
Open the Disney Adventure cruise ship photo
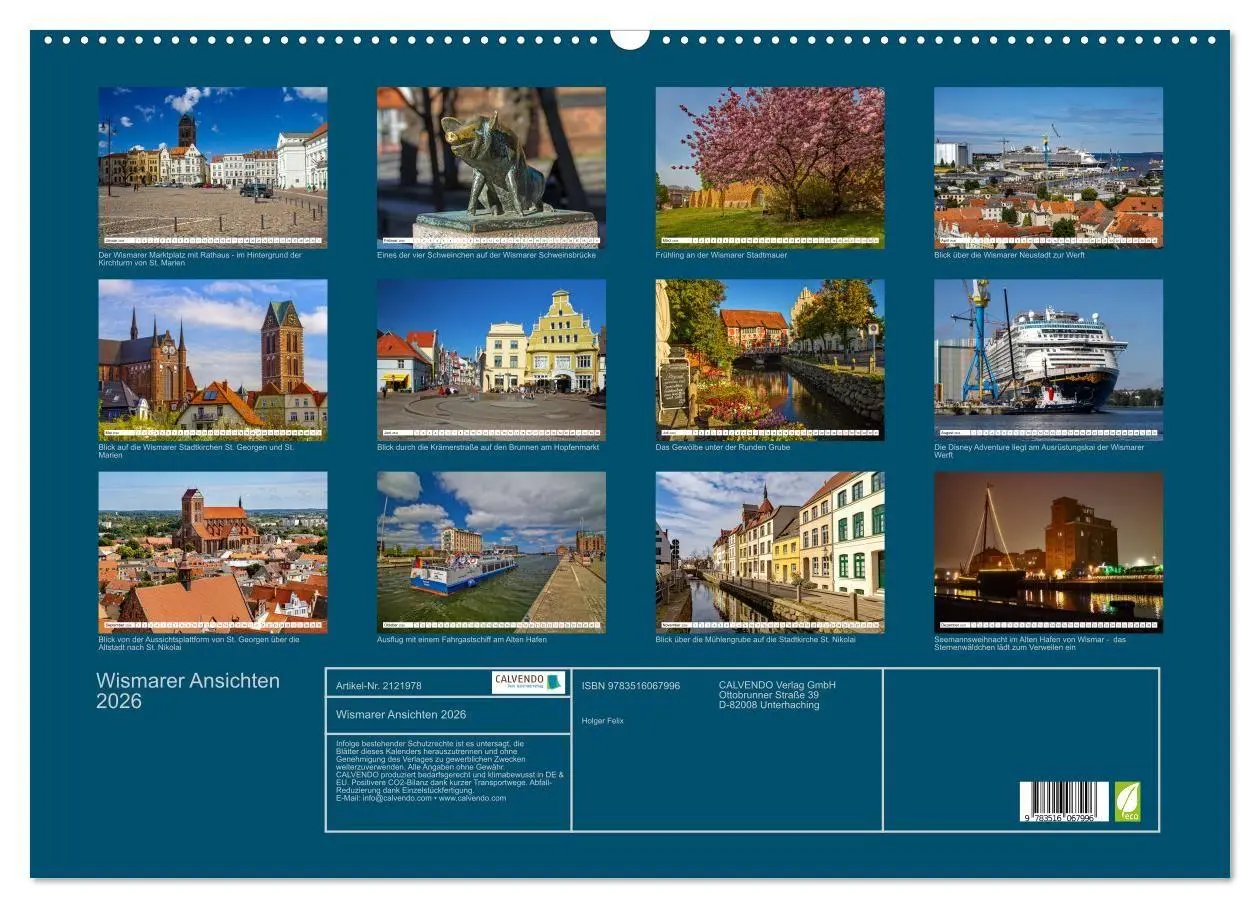click(1048, 360)
